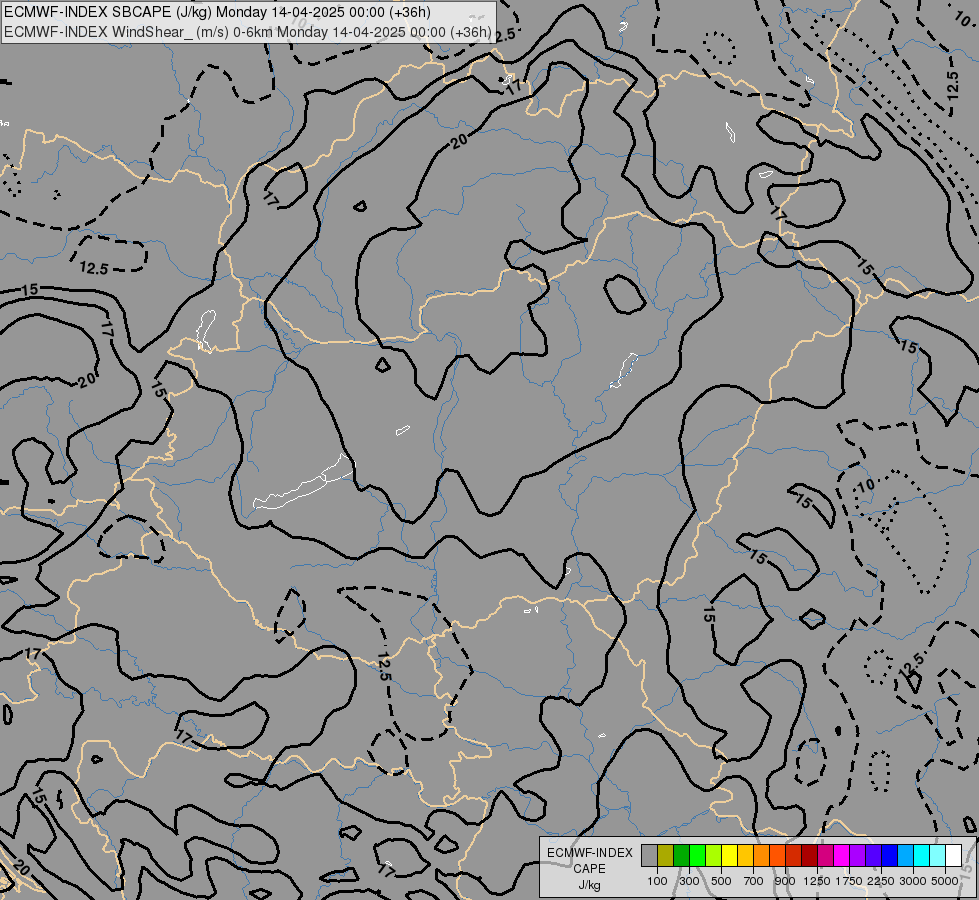Click the dark red legend swatch
Image resolution: width=979 pixels, height=900 pixels.
[x=810, y=855]
